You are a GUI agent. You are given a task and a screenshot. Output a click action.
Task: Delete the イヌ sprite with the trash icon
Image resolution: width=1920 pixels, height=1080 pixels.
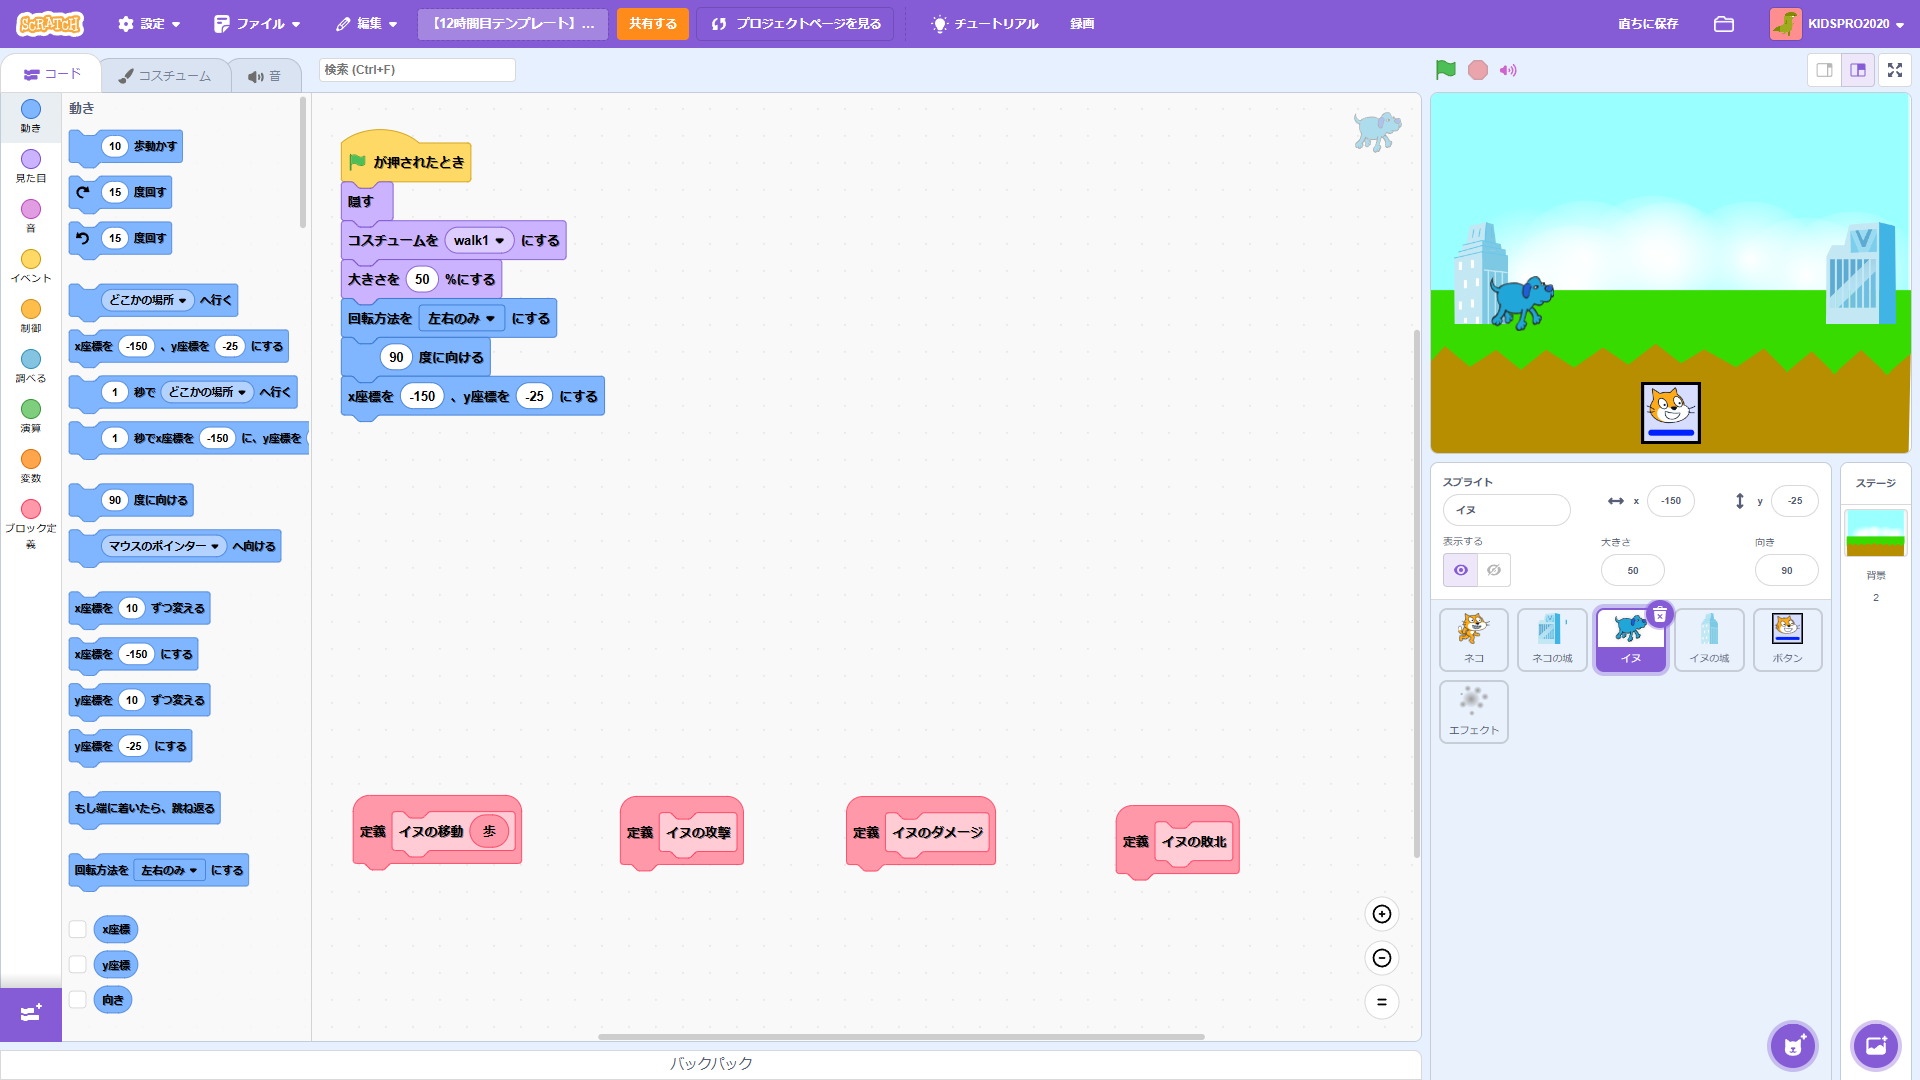(x=1660, y=614)
